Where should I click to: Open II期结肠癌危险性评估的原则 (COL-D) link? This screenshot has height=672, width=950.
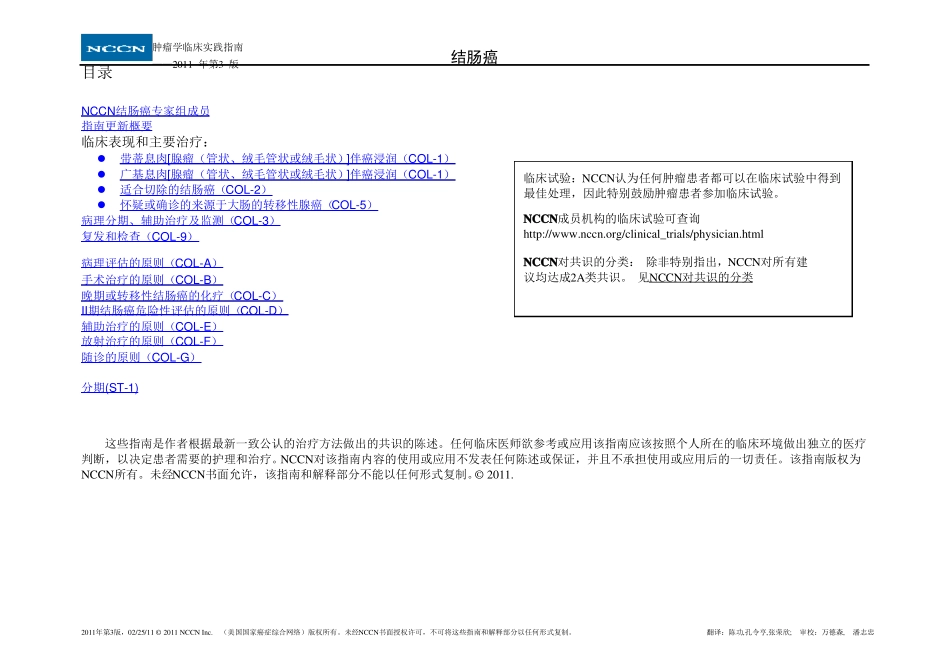pos(185,310)
